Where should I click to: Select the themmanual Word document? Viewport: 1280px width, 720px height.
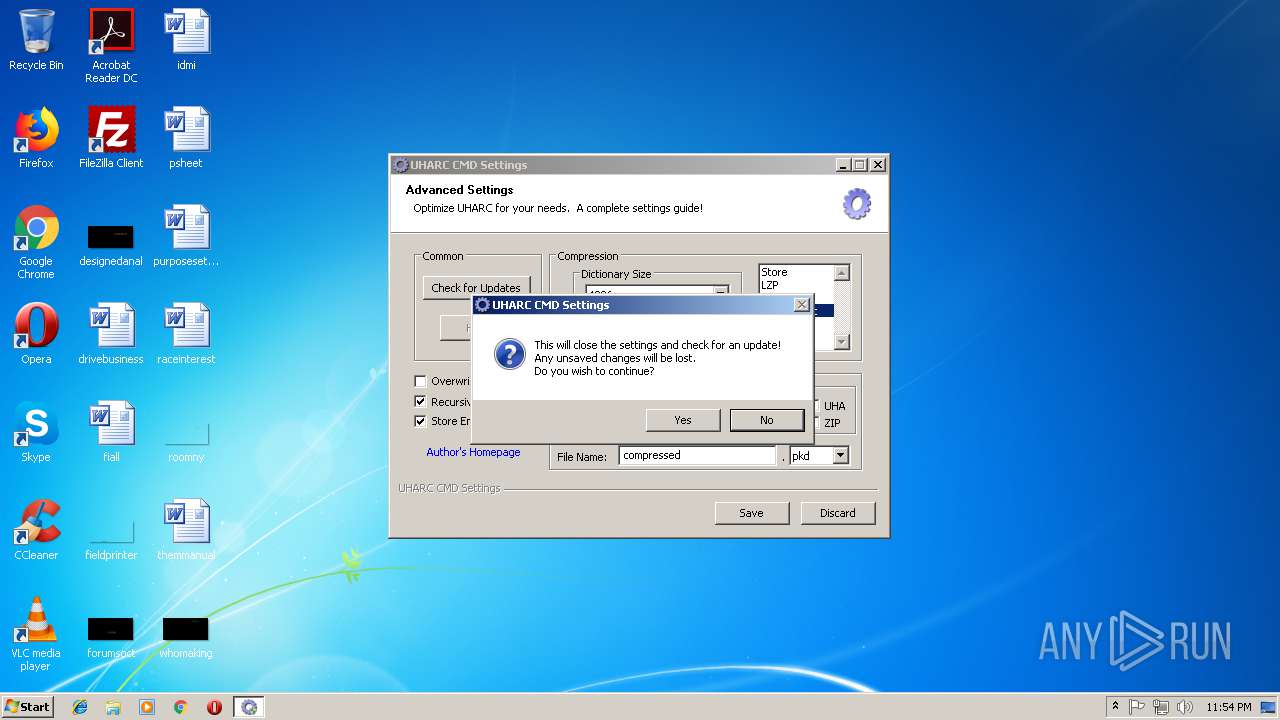point(186,530)
